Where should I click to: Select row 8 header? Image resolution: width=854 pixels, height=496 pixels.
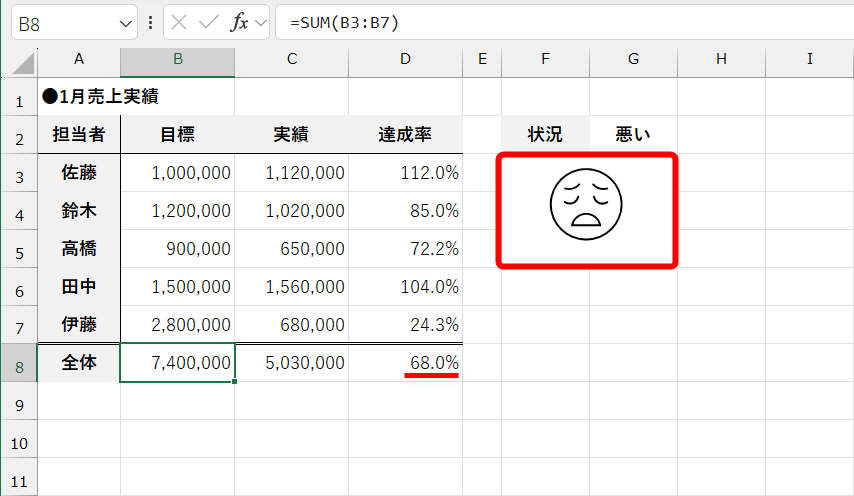tap(19, 363)
